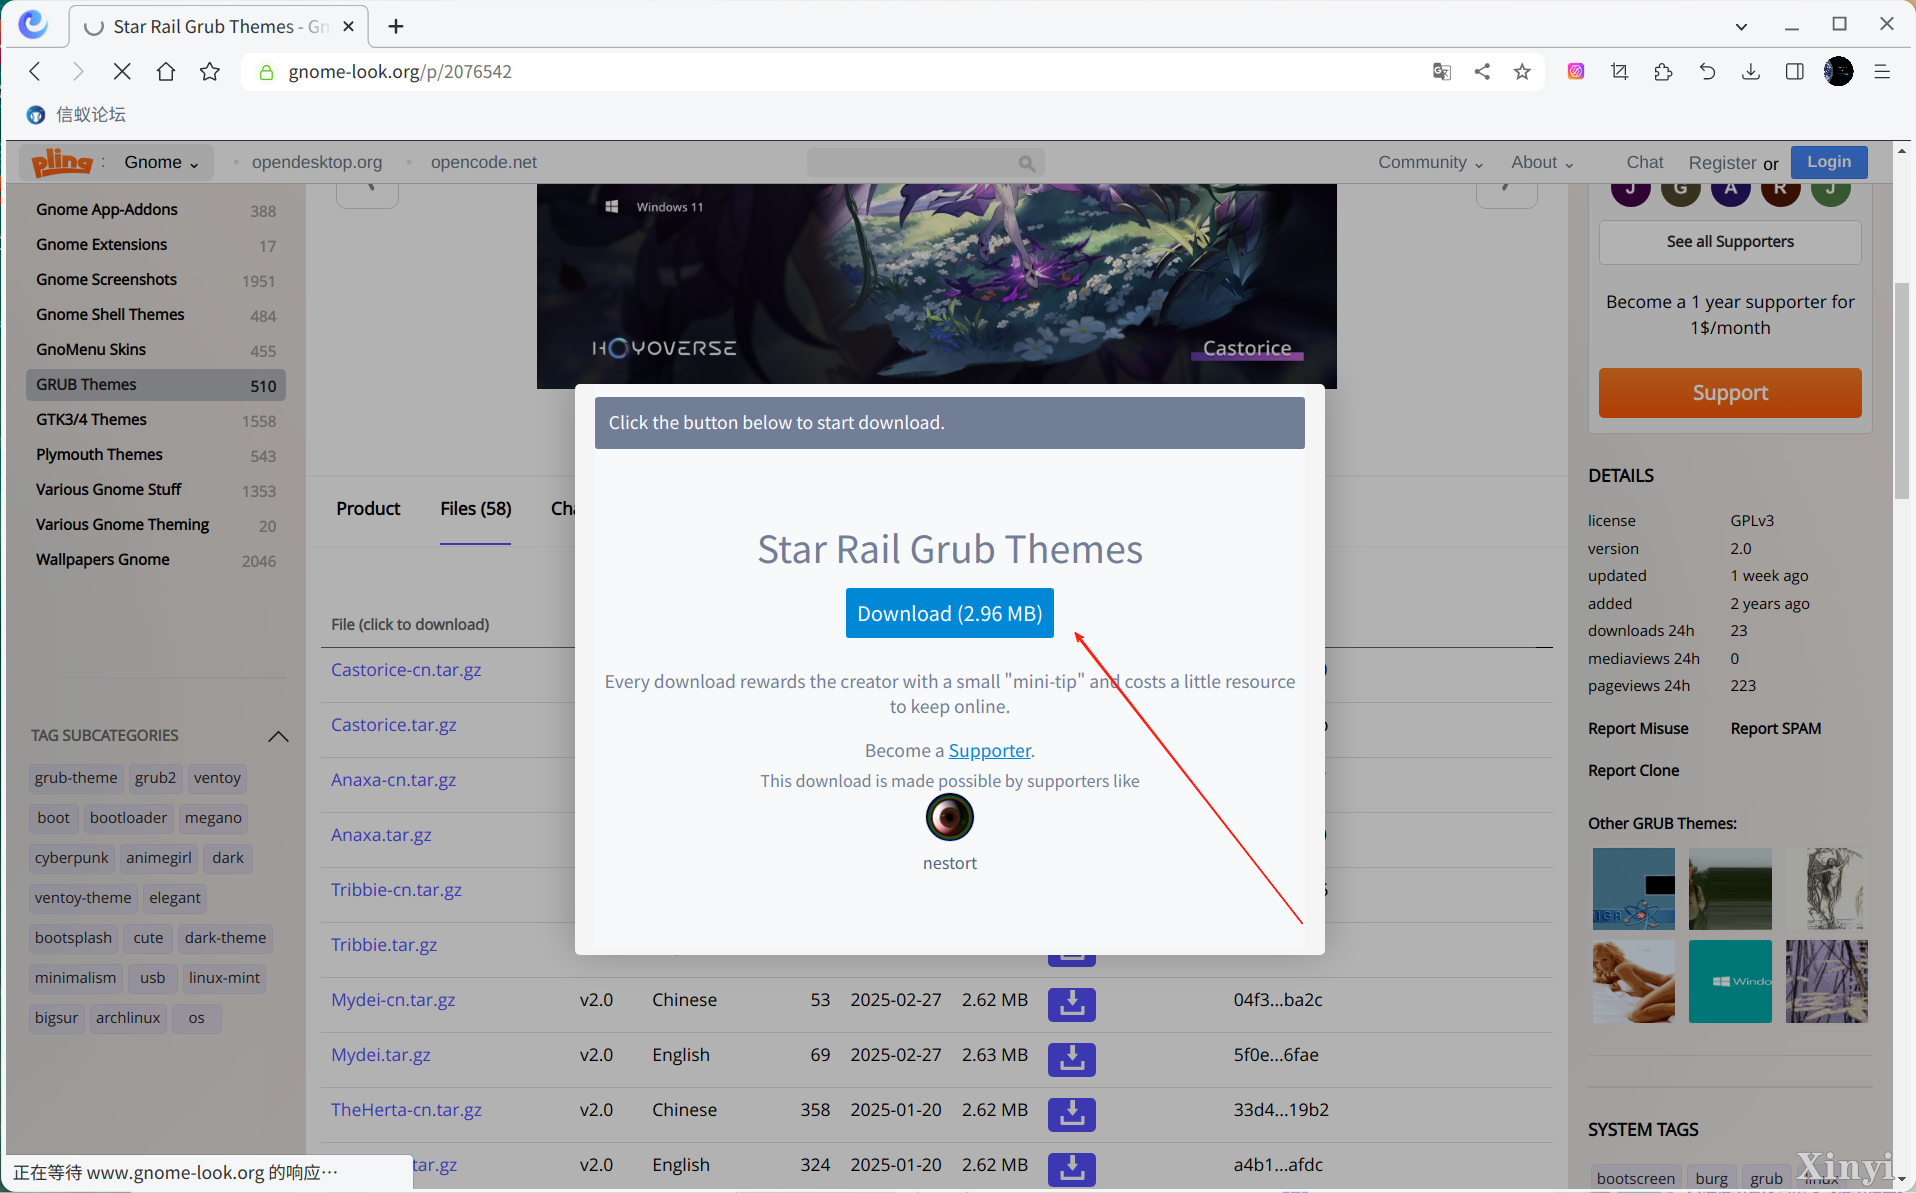Click the Pling logo
This screenshot has height=1193, width=1916.
click(61, 161)
